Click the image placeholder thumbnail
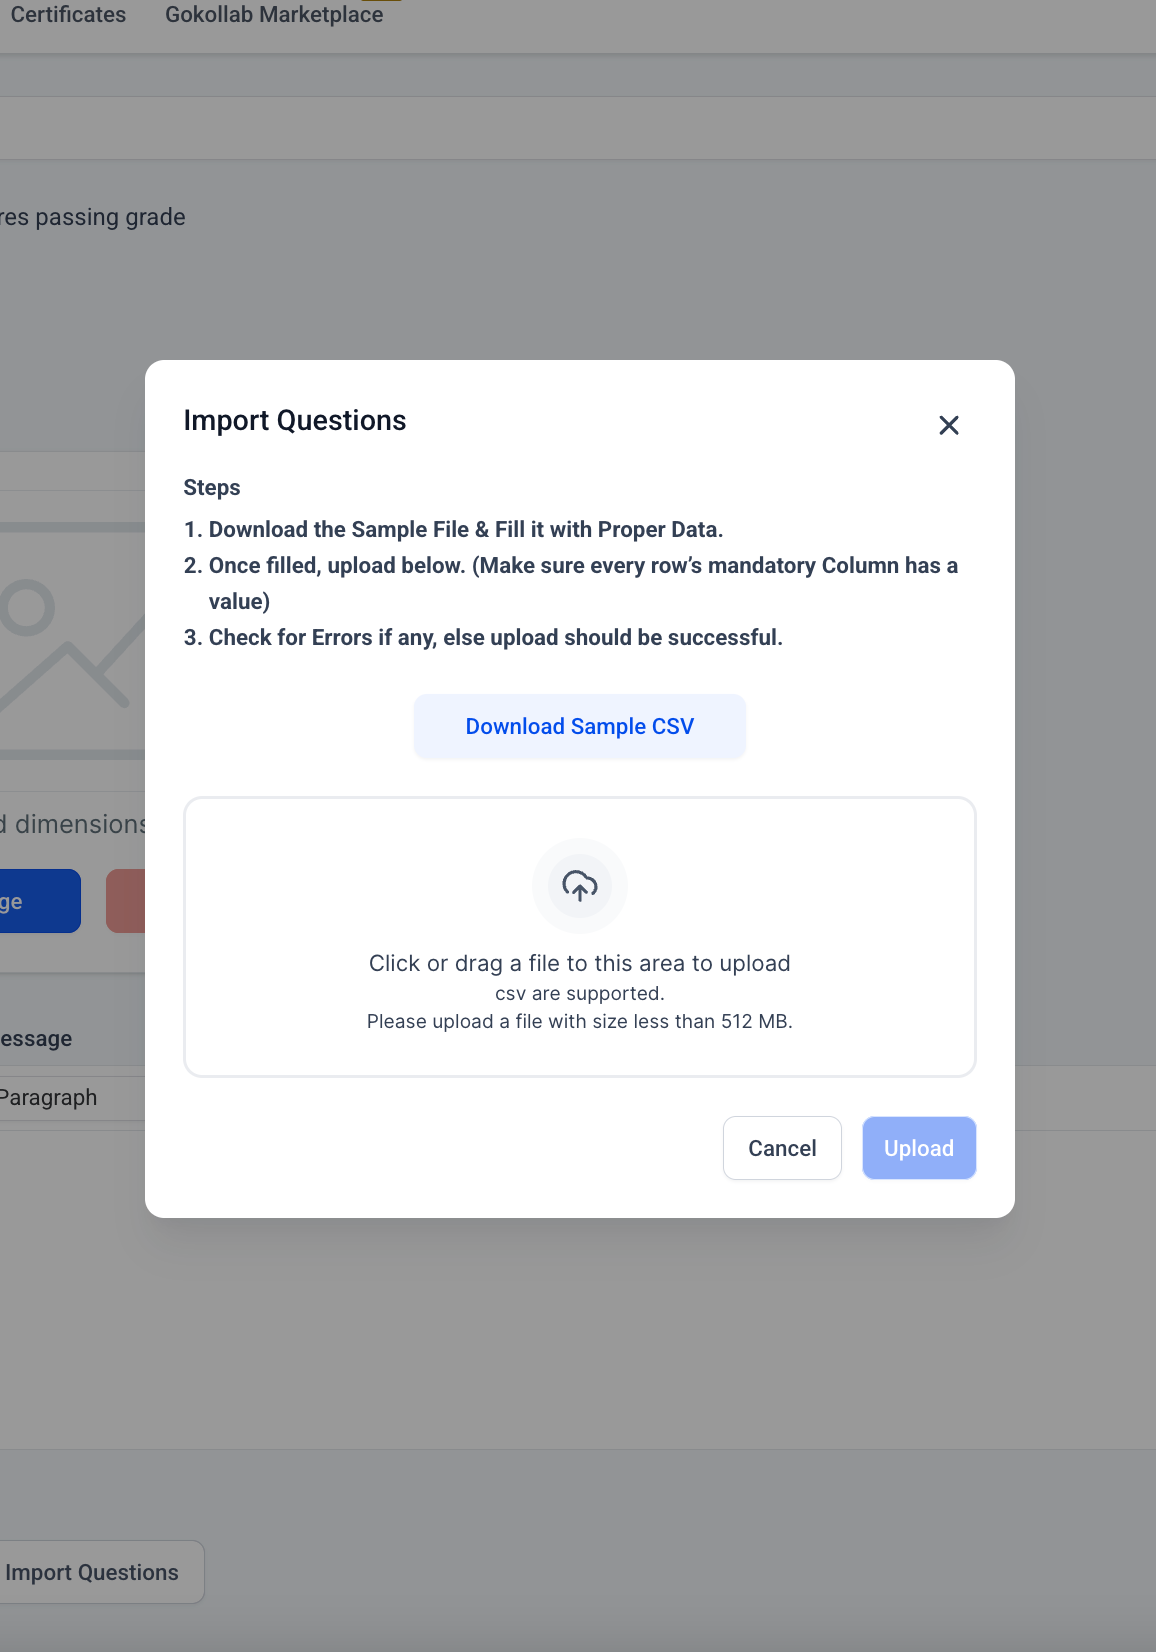This screenshot has width=1156, height=1652. 72,640
